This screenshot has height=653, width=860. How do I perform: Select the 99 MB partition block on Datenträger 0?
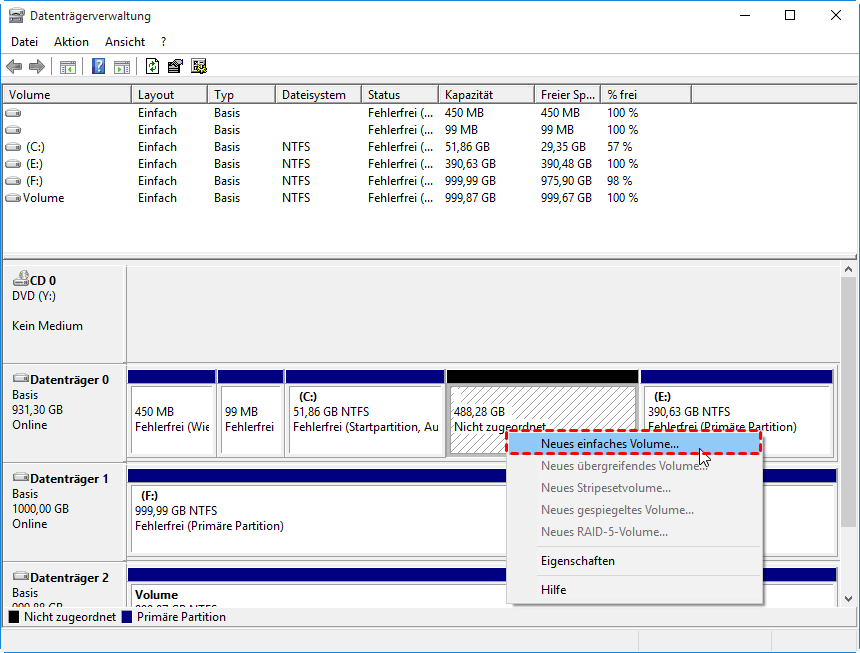click(x=251, y=413)
